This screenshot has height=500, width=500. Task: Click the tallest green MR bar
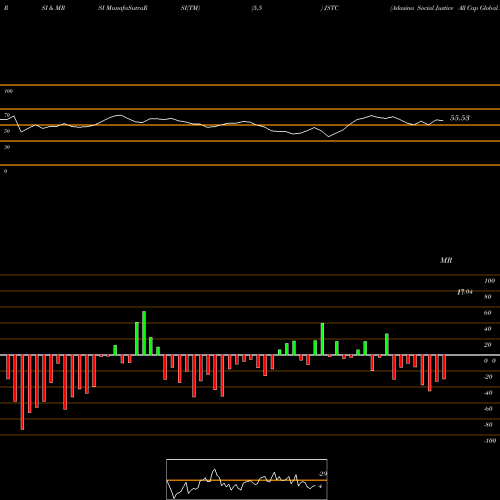point(144,333)
